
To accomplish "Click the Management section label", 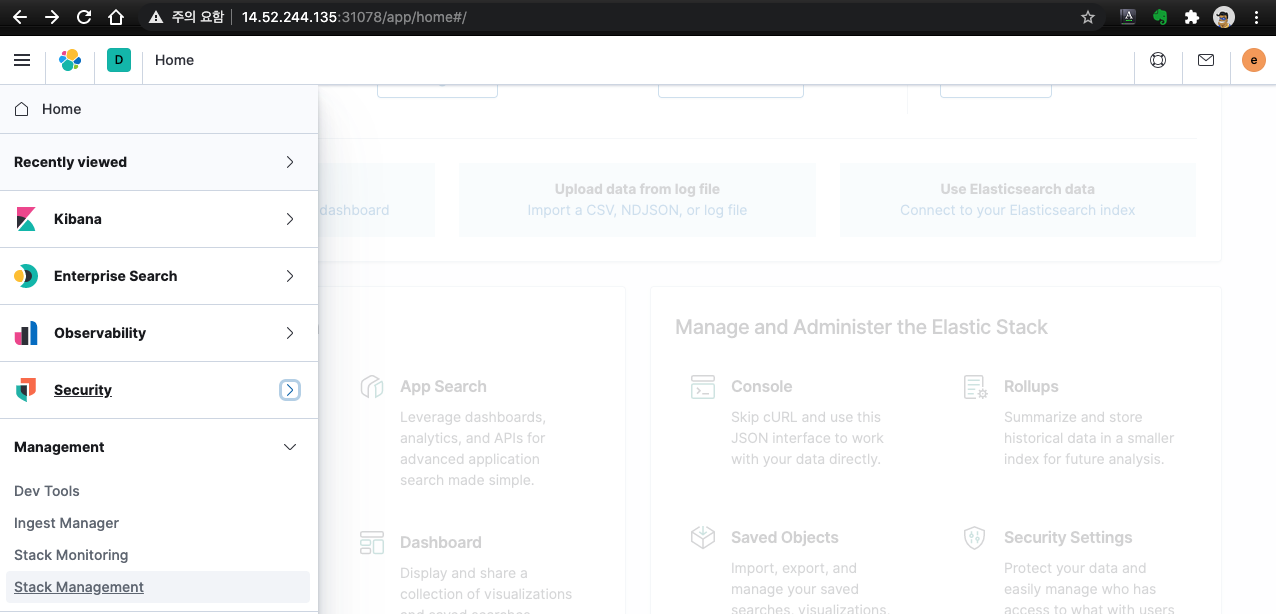I will 59,447.
